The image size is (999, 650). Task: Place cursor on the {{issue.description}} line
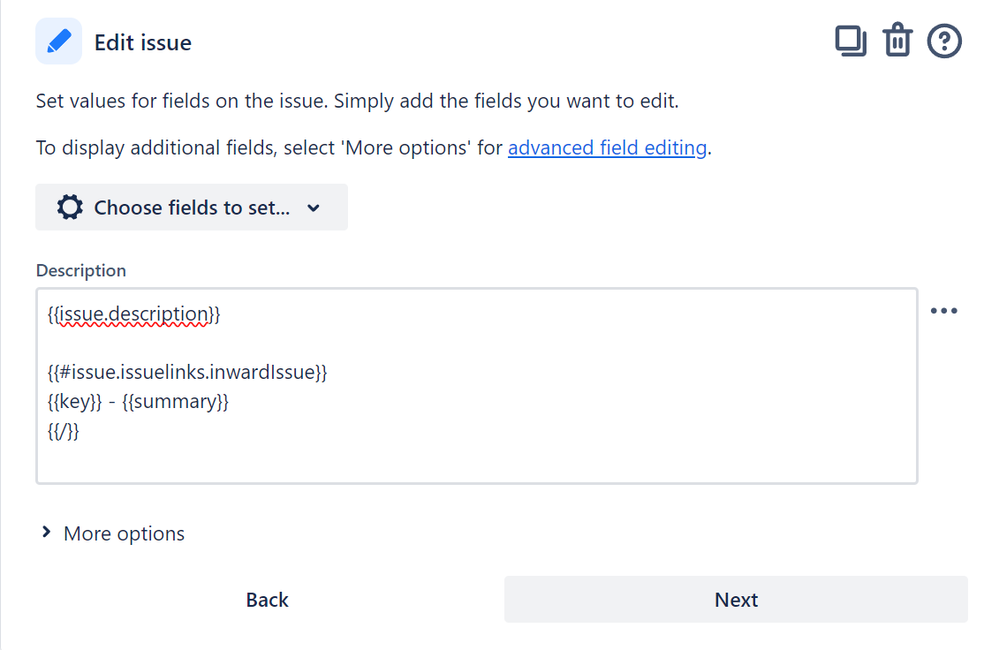point(134,314)
